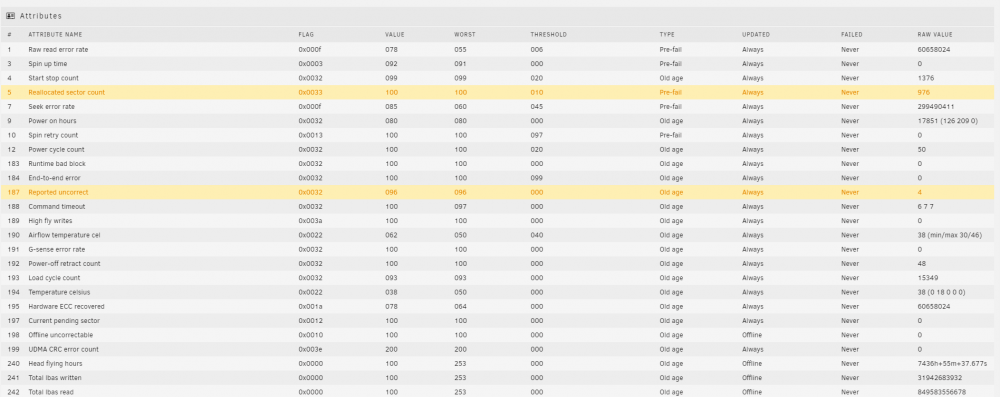
Task: Click the raw value 849583556678
Action: tap(941, 392)
